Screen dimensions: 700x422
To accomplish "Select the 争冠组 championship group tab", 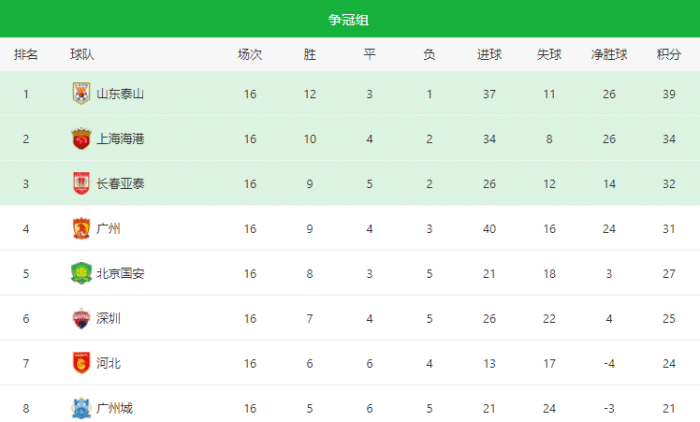I will [350, 19].
